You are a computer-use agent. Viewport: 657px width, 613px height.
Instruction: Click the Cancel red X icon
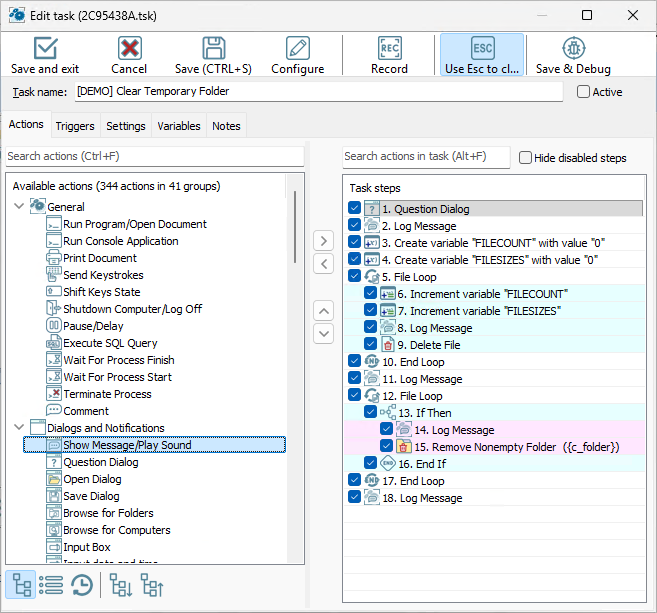[129, 48]
